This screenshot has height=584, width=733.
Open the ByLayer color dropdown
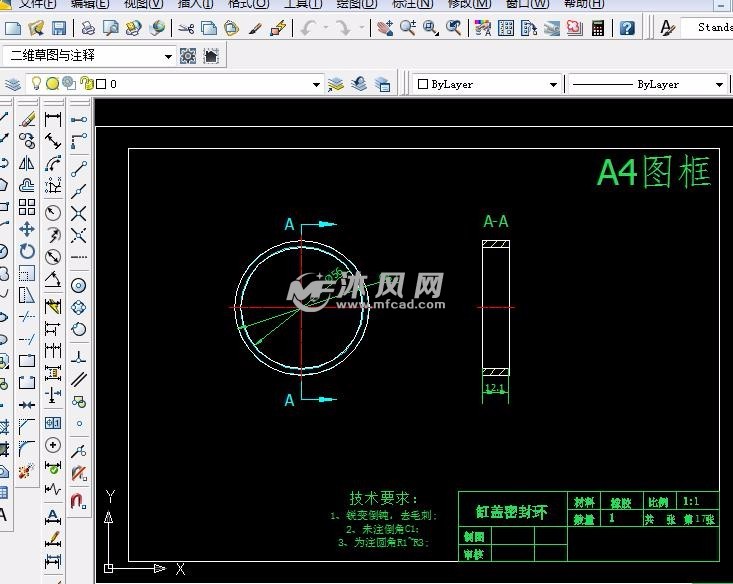click(x=552, y=85)
